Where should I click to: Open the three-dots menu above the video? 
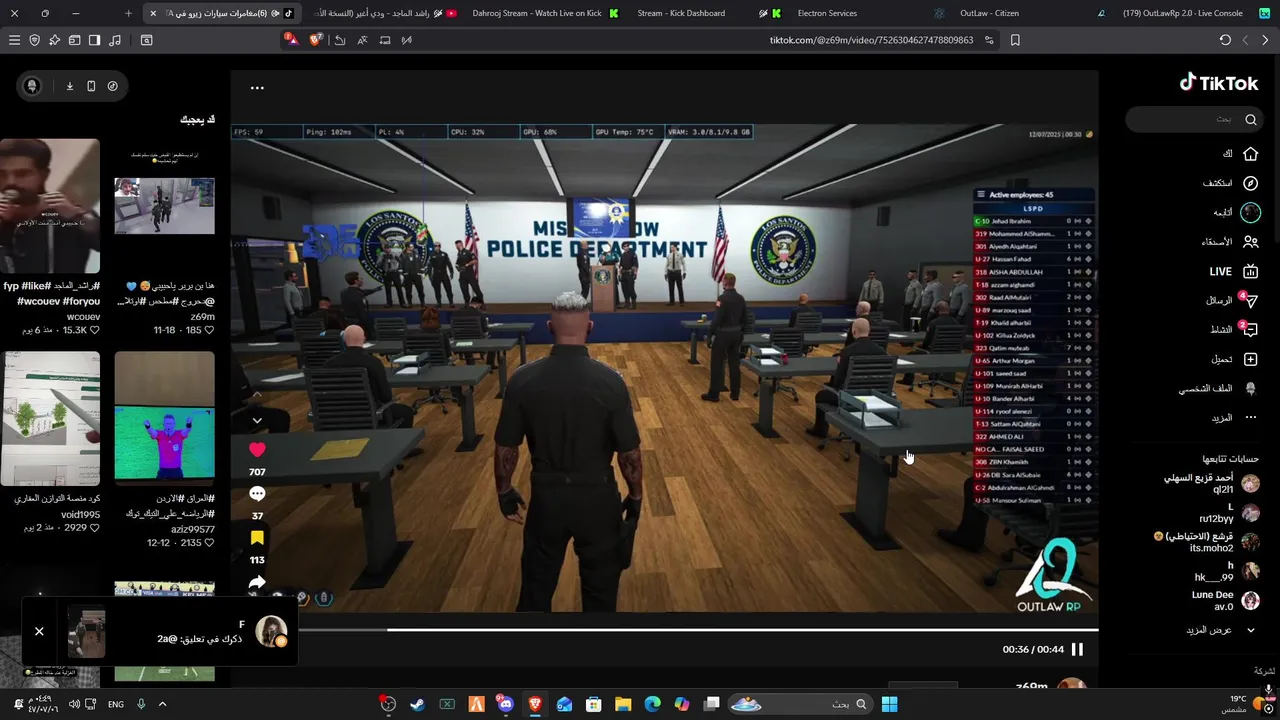[257, 88]
